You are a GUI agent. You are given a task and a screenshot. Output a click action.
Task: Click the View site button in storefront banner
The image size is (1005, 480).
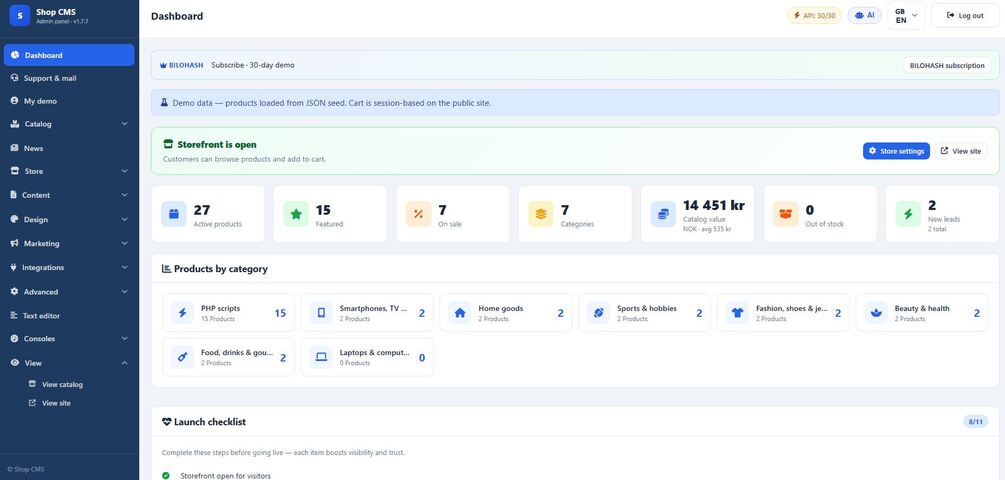point(961,151)
